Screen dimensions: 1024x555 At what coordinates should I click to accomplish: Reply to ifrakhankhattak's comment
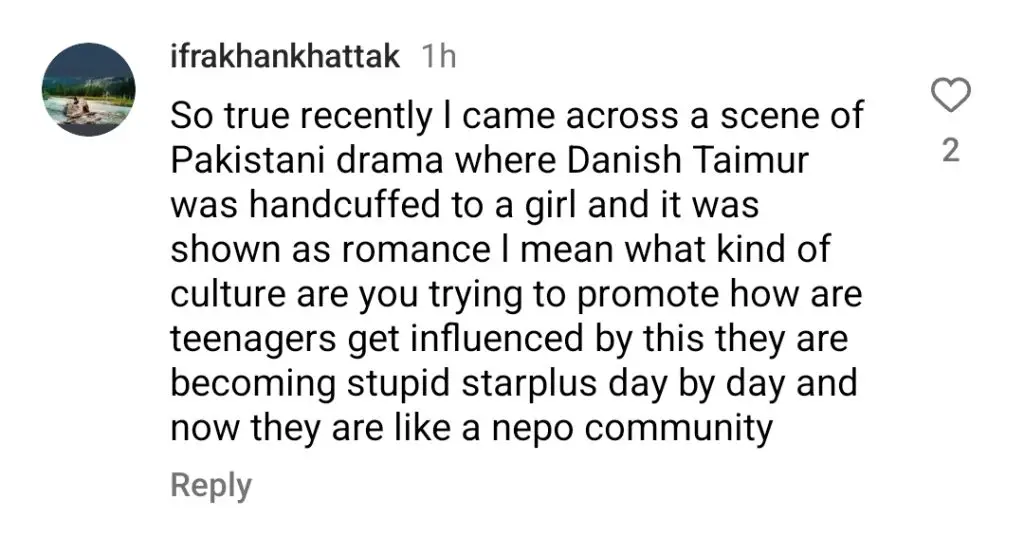[211, 486]
